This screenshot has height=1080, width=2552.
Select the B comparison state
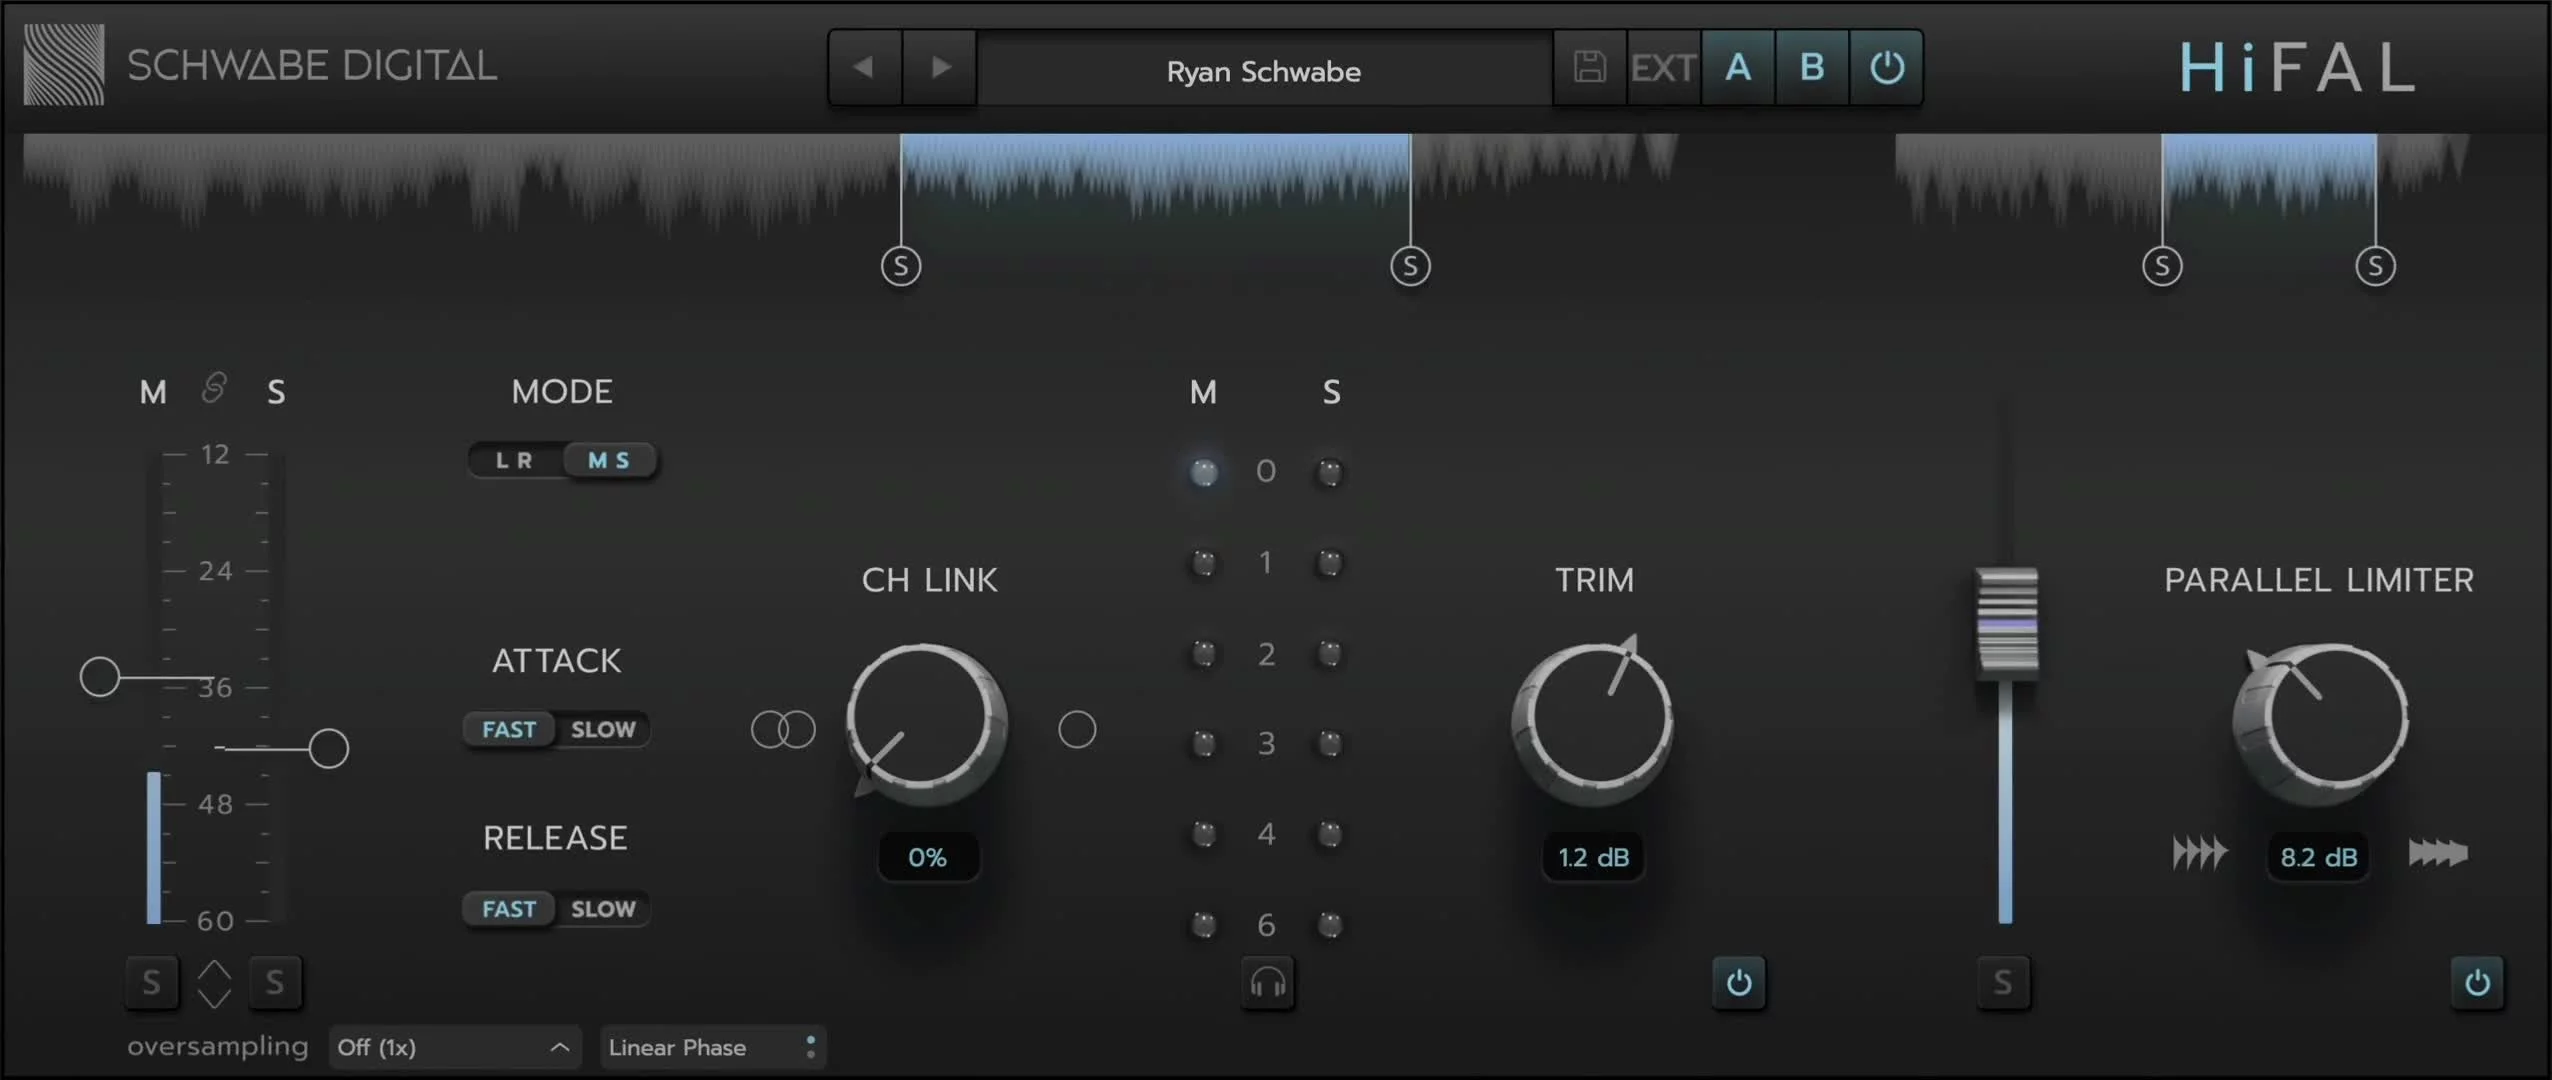[x=1811, y=67]
